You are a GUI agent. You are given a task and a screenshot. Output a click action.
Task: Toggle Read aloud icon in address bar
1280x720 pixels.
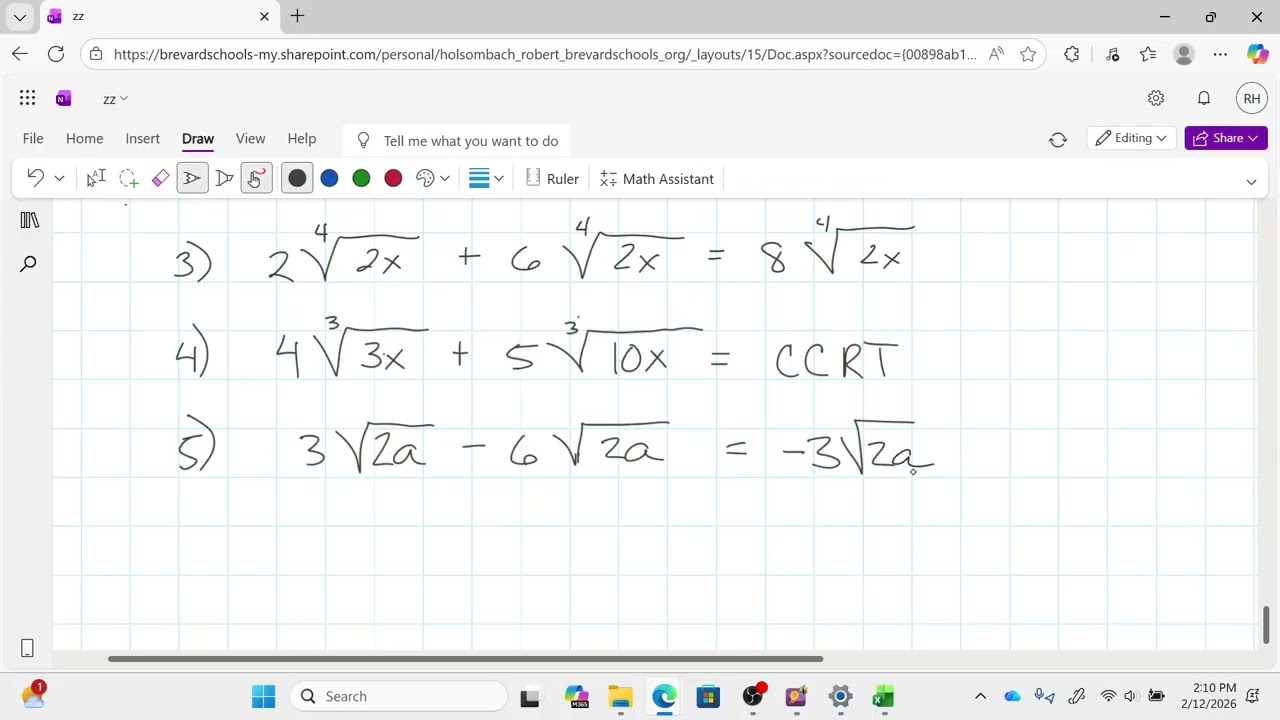[x=996, y=54]
